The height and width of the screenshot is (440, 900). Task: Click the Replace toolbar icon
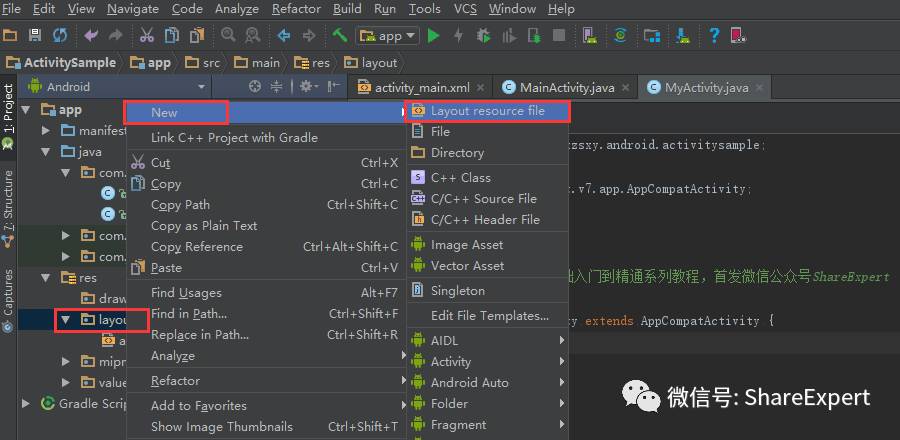253,36
